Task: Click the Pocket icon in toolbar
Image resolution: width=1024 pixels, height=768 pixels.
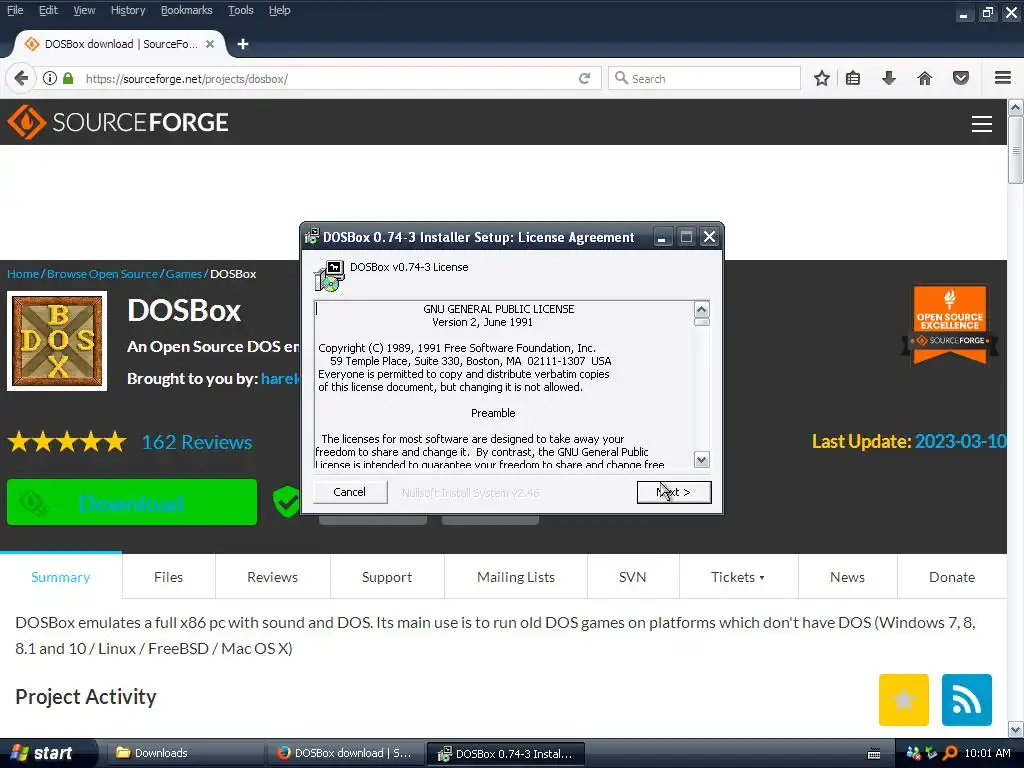Action: point(961,78)
